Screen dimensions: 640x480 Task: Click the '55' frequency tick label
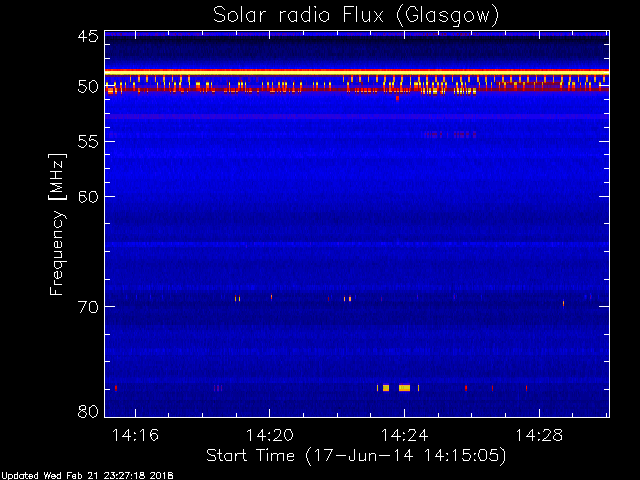[x=88, y=142]
